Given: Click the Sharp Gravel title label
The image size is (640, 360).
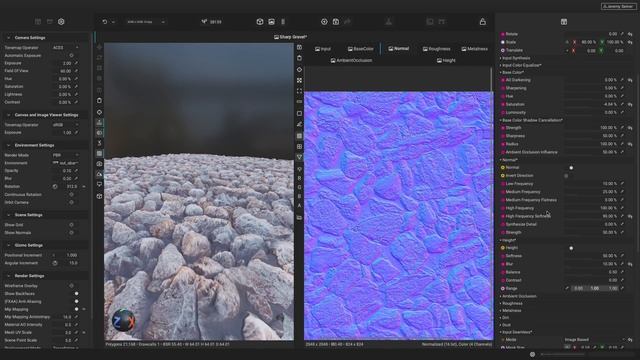Looking at the screenshot, I should point(290,37).
